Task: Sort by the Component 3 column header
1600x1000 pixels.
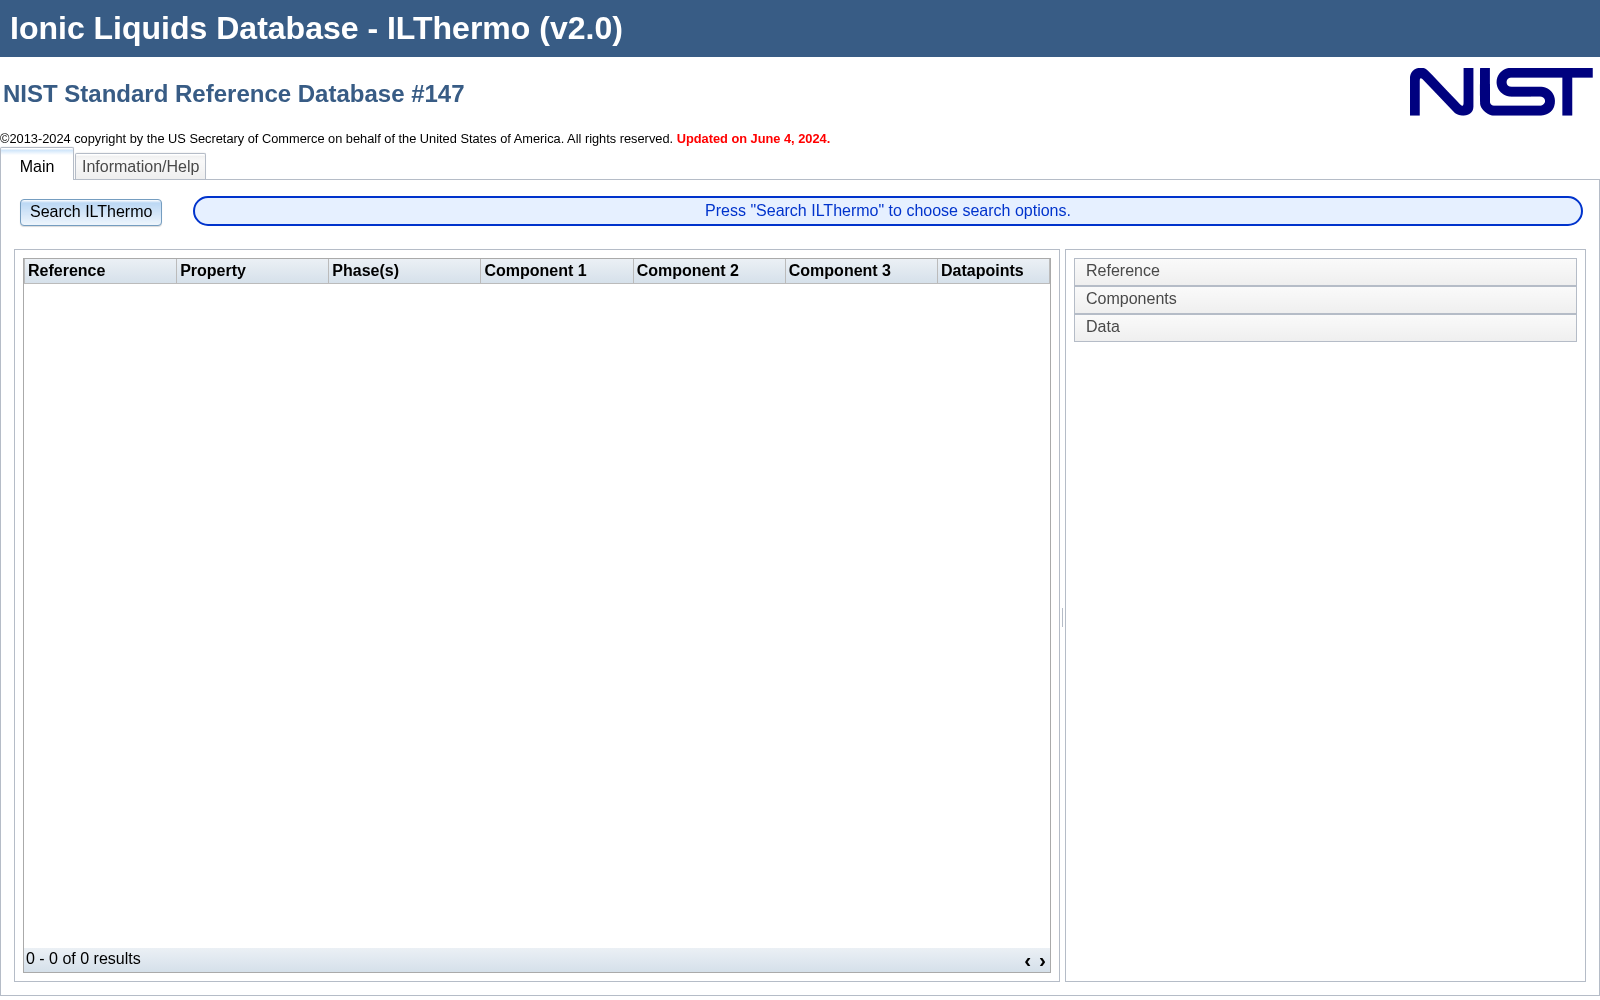Action: click(x=861, y=271)
